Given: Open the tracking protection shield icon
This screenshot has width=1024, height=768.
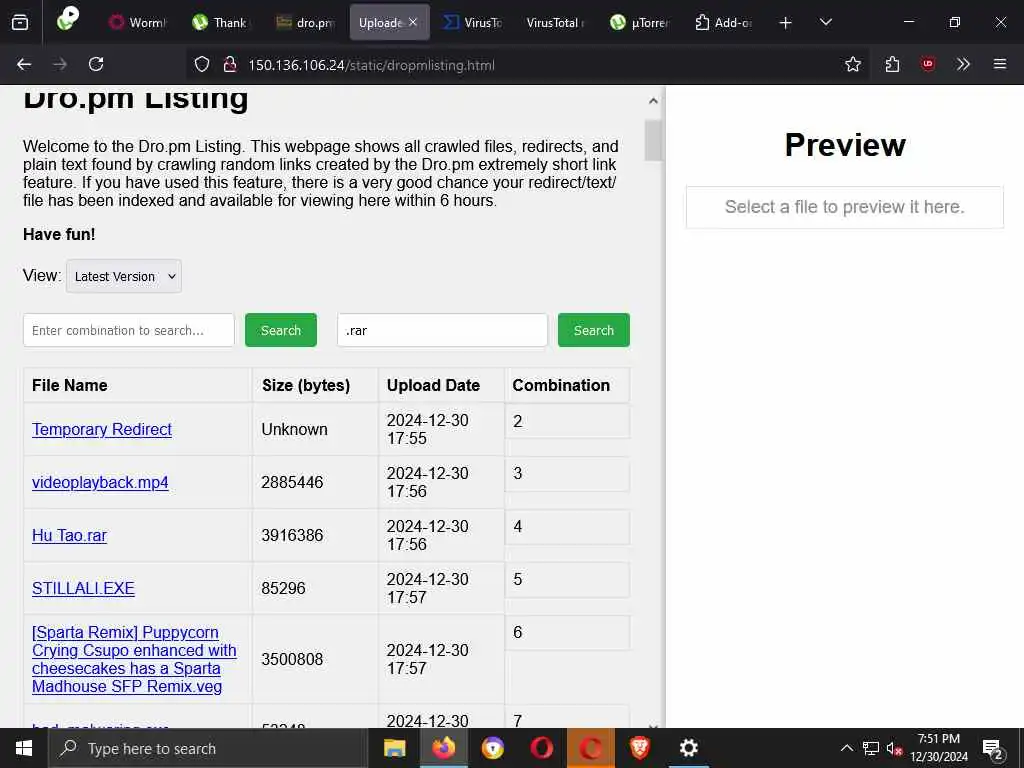Looking at the screenshot, I should point(202,64).
